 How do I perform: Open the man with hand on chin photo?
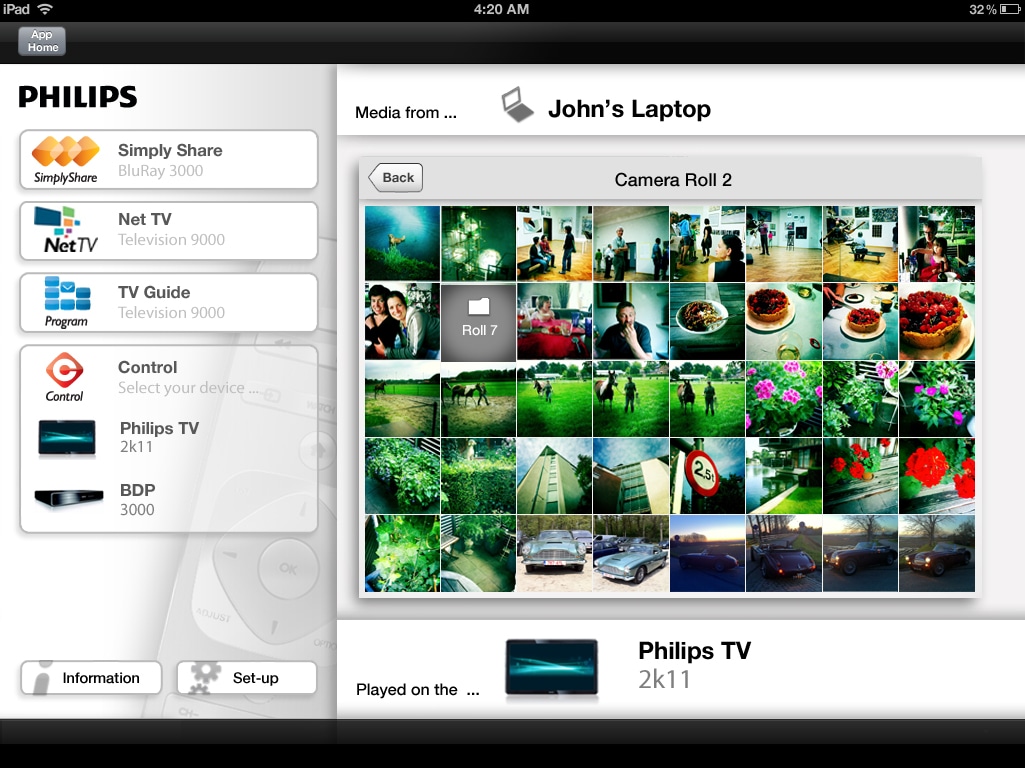point(631,322)
